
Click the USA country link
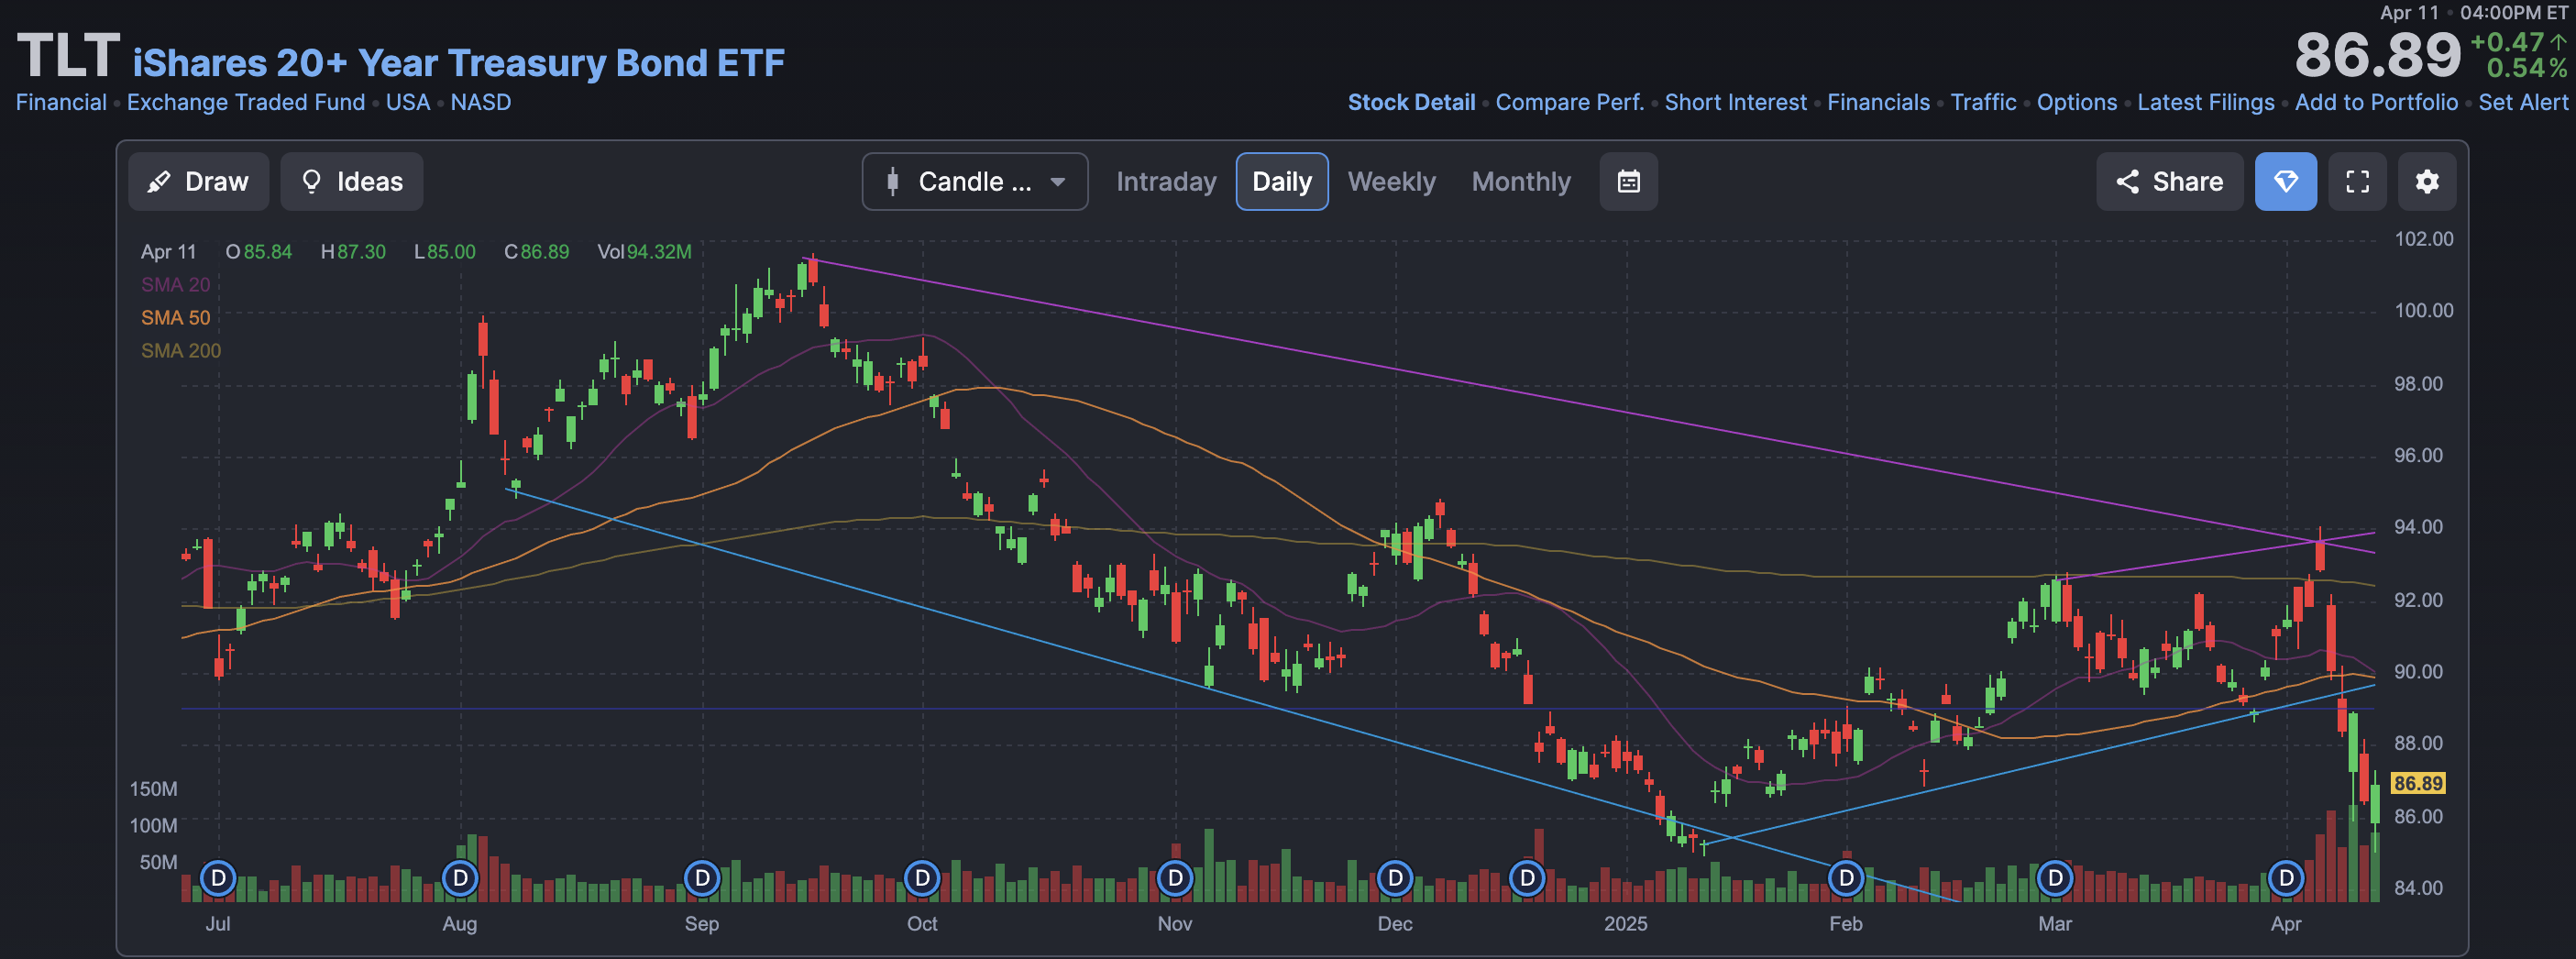pyautogui.click(x=408, y=103)
